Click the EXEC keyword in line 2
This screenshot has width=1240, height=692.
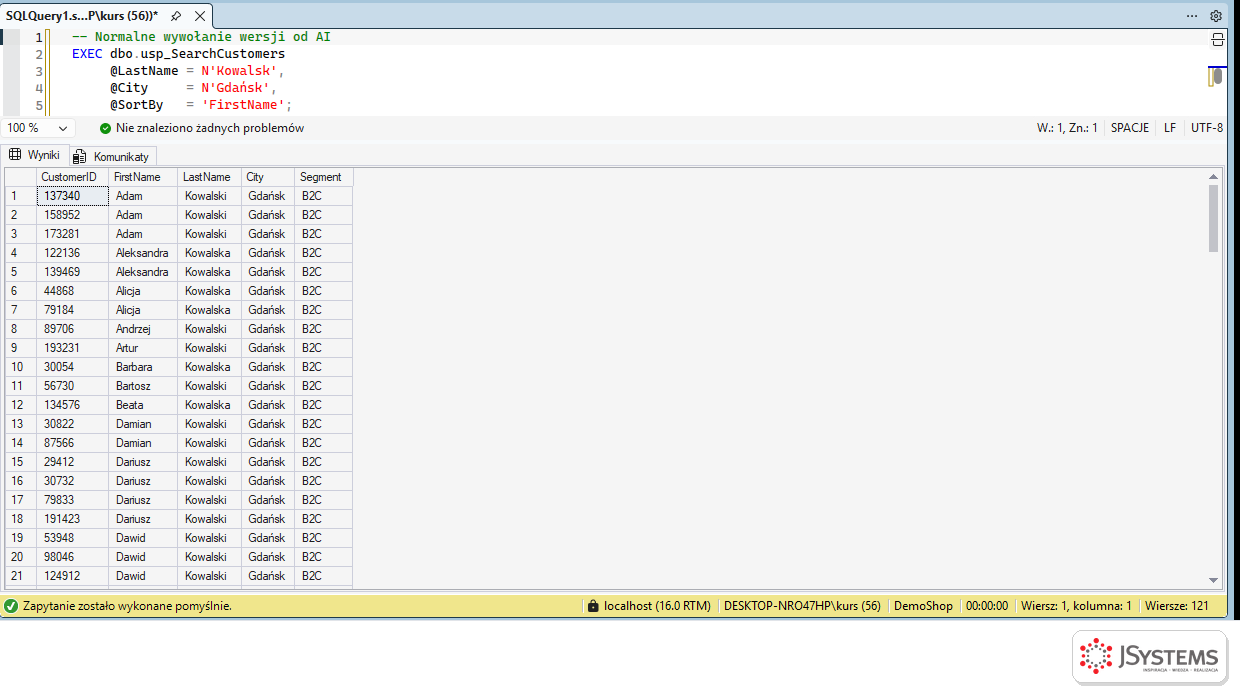(x=87, y=53)
